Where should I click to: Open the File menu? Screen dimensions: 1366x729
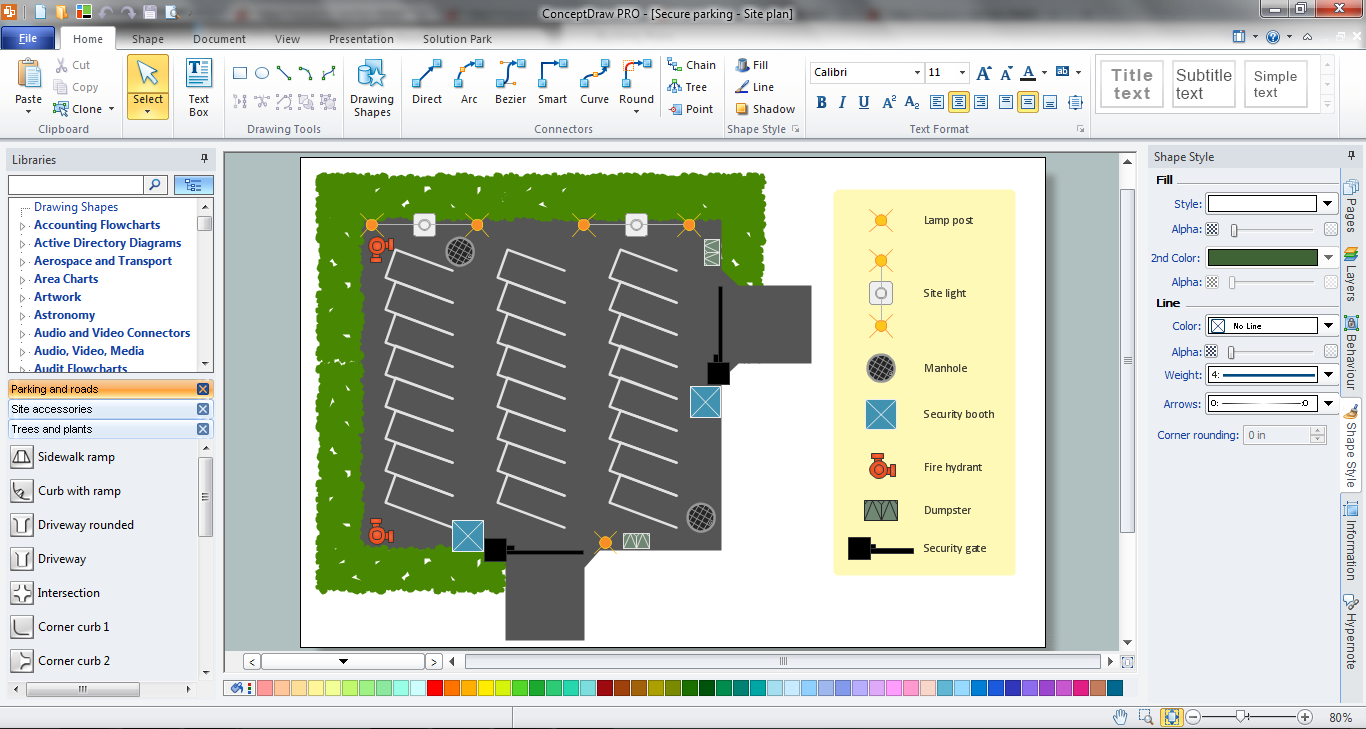[x=28, y=39]
